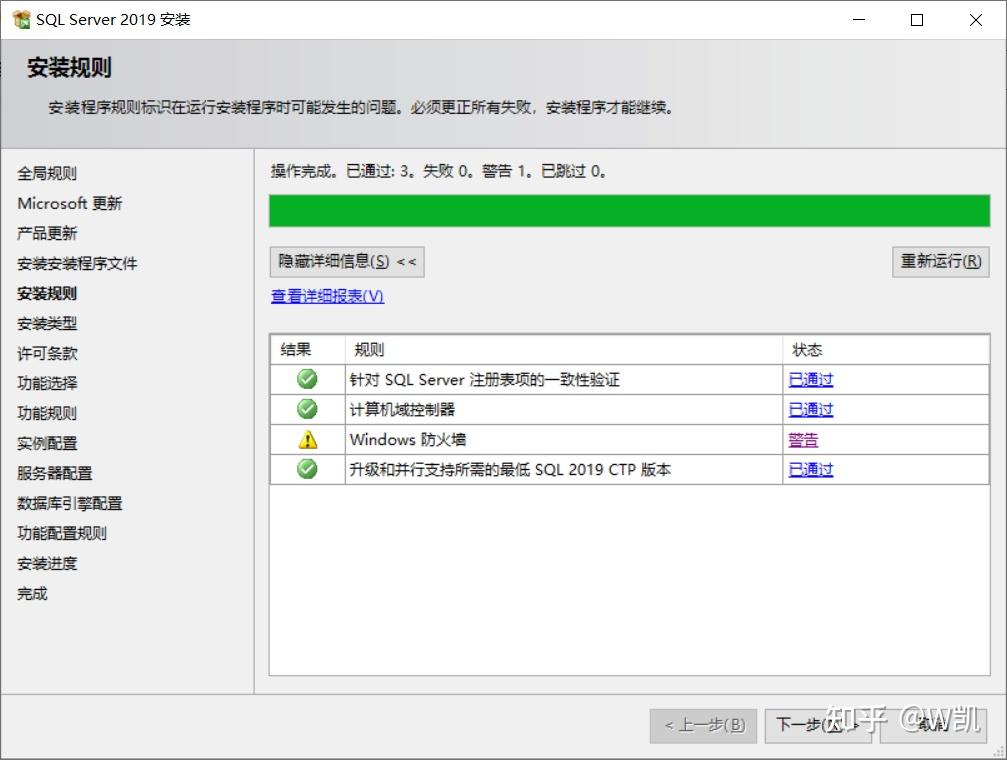Click the green check icon for SQL 2019 CTP 版本
Screen dimensions: 1007x760
pyautogui.click(x=307, y=469)
